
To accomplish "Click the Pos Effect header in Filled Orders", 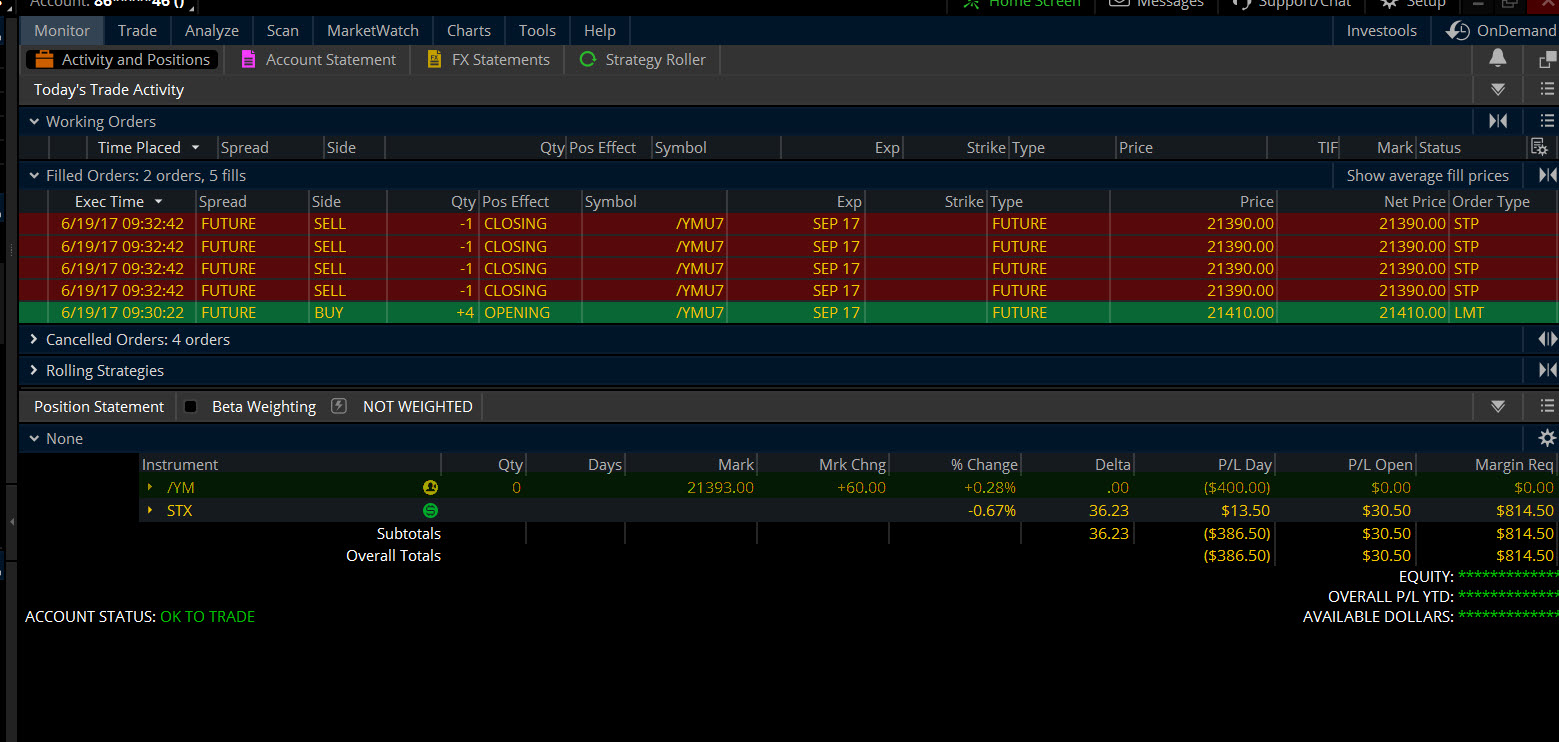I will click(x=516, y=201).
